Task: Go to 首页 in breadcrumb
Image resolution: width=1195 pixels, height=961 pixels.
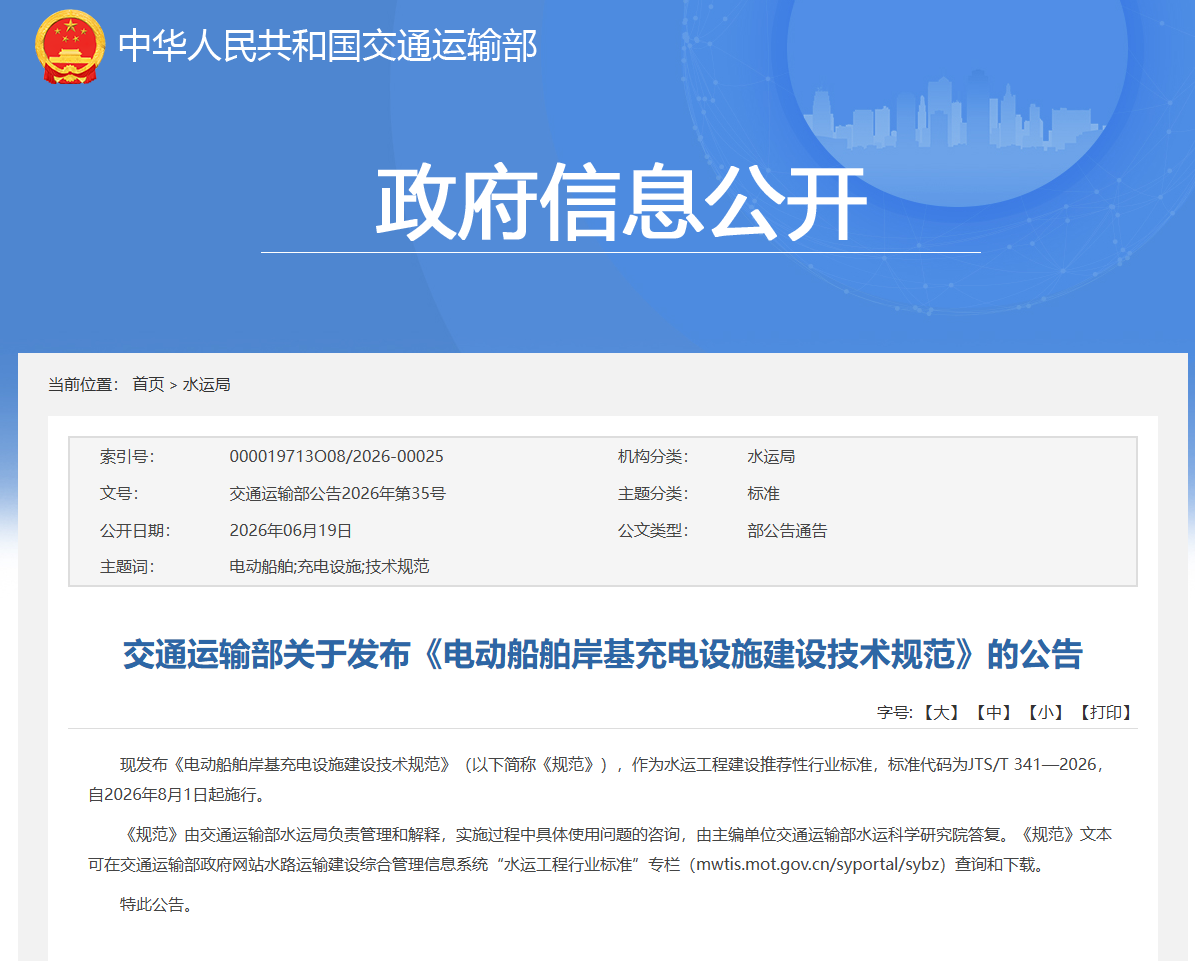Action: point(148,385)
